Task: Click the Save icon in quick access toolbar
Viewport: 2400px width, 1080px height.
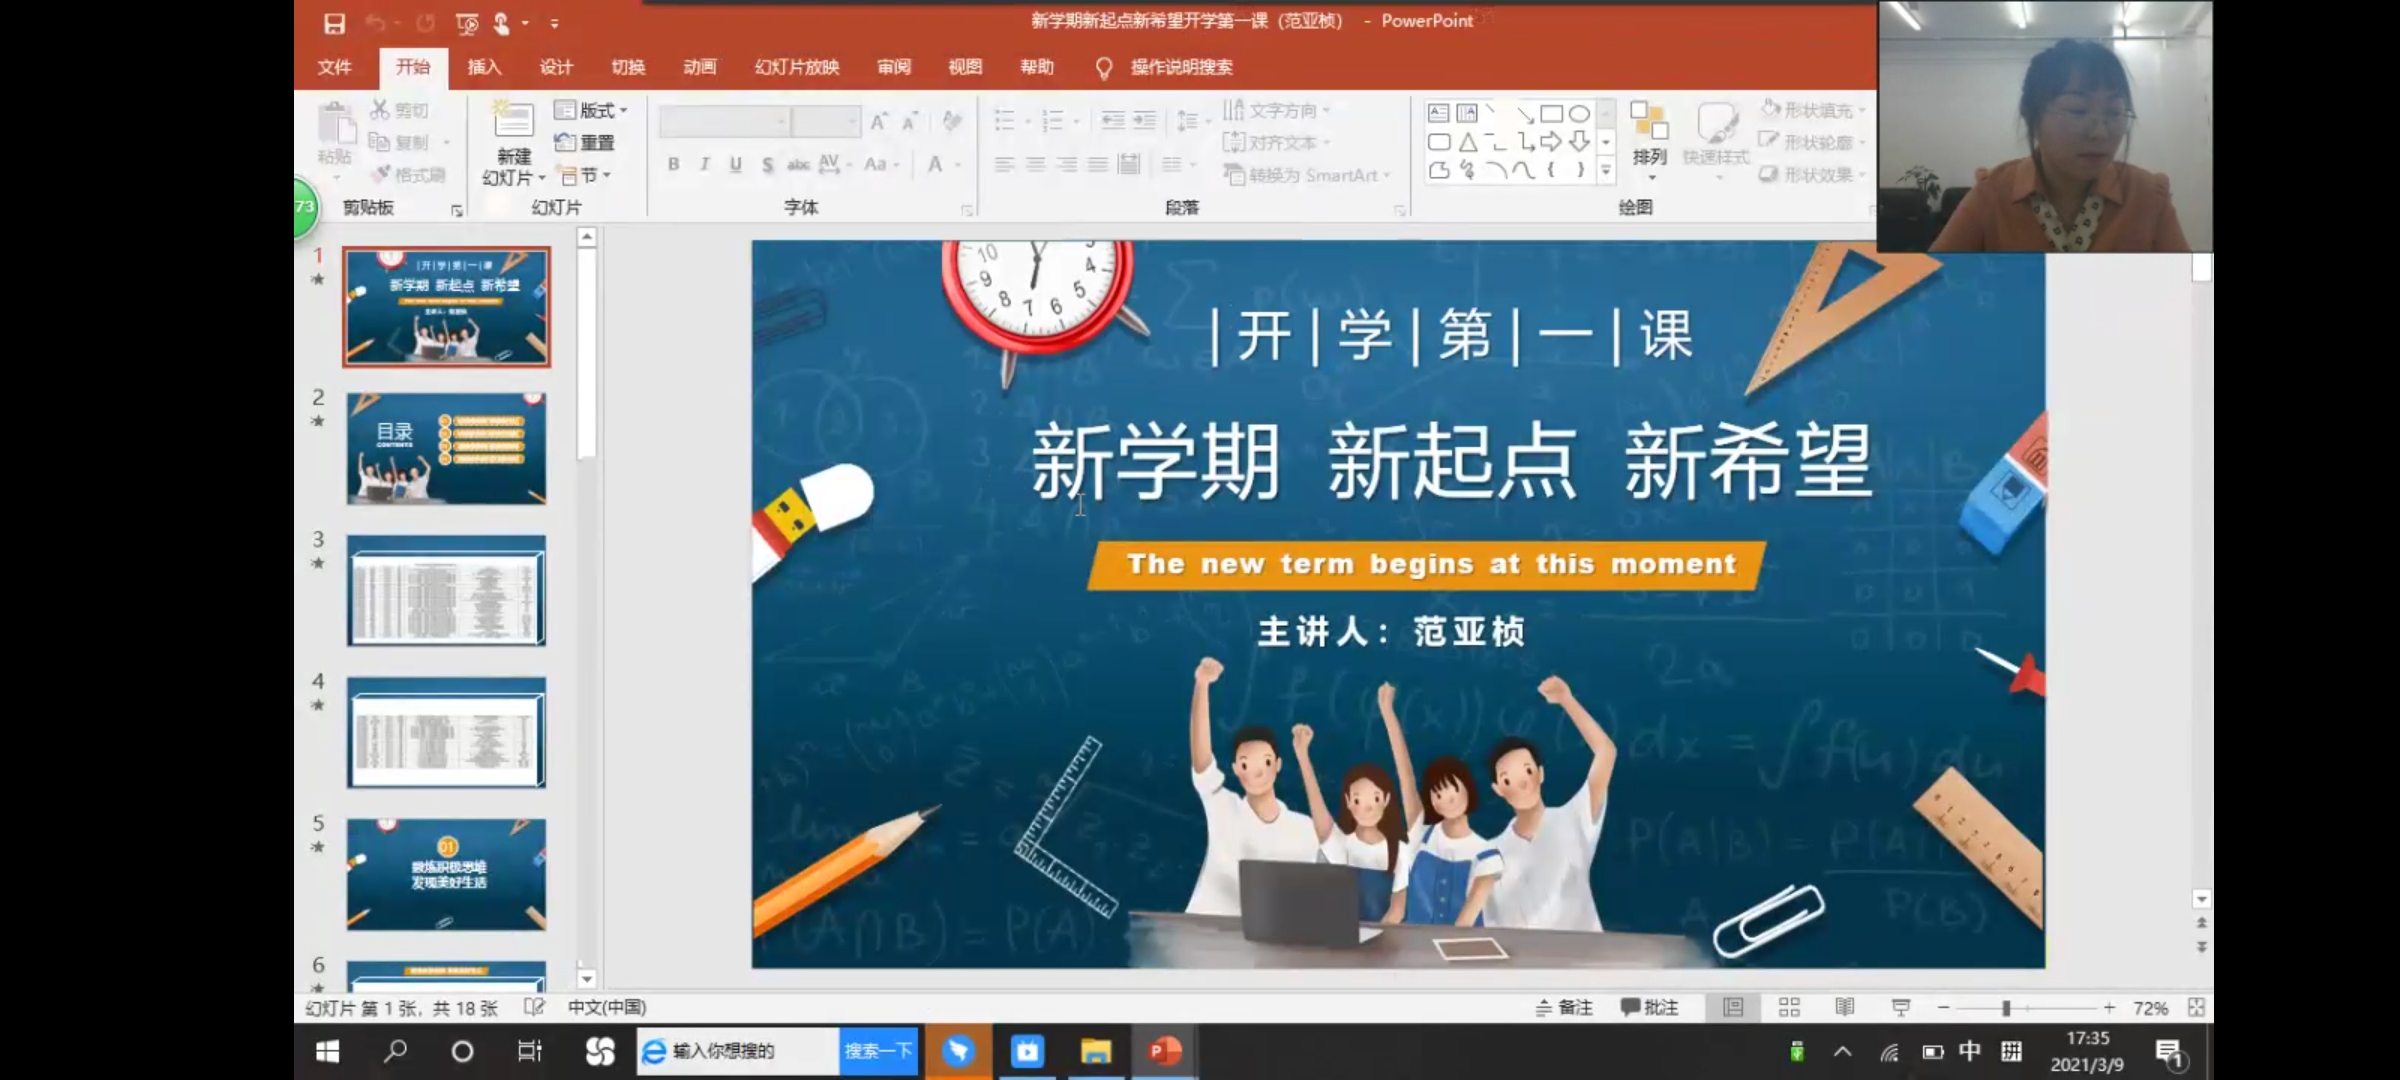Action: 334,23
